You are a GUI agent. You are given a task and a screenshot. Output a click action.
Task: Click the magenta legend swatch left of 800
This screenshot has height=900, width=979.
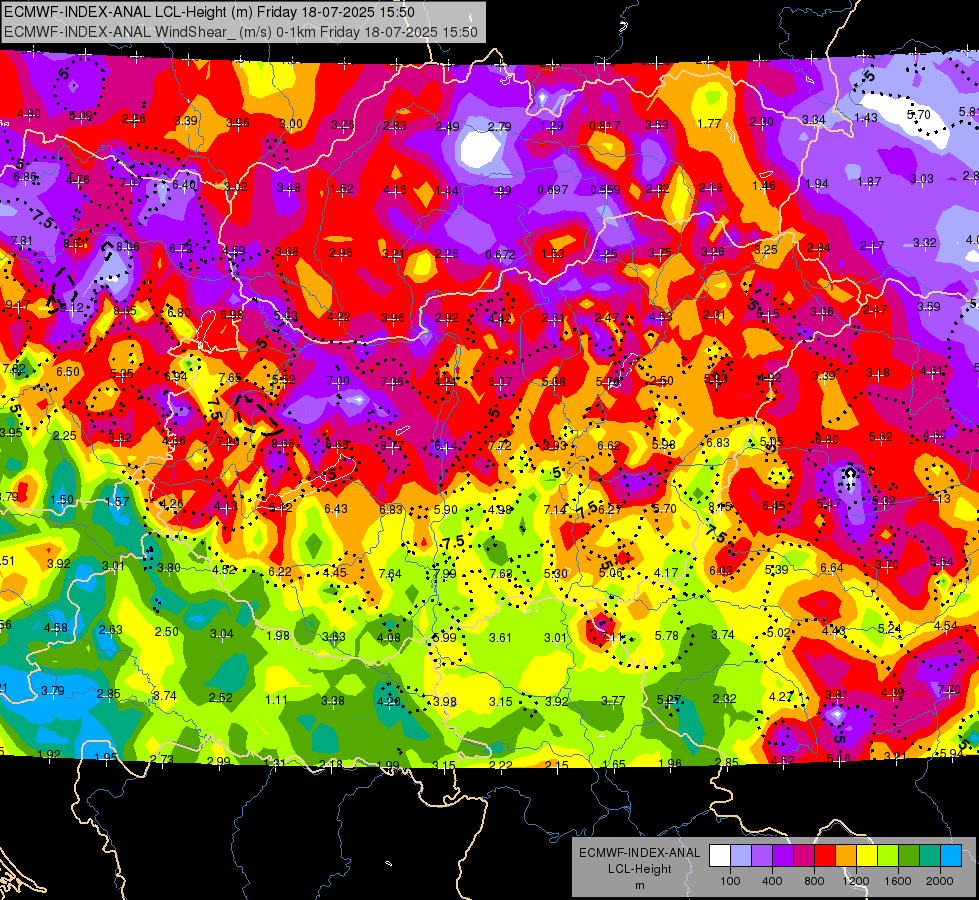point(804,856)
